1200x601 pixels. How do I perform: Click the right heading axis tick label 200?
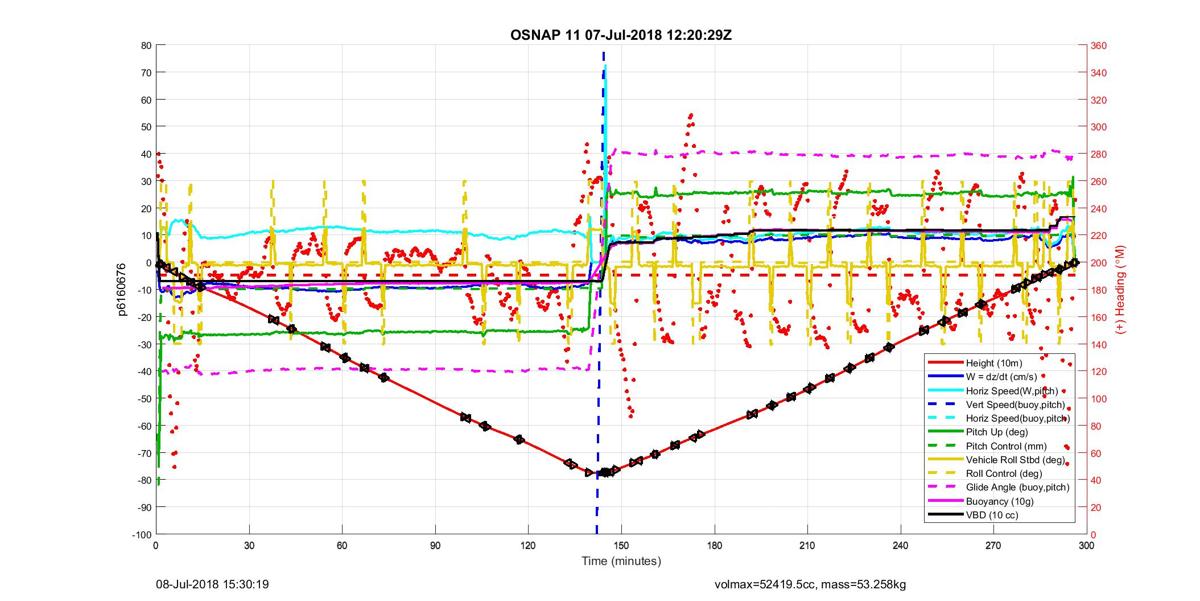(1100, 263)
